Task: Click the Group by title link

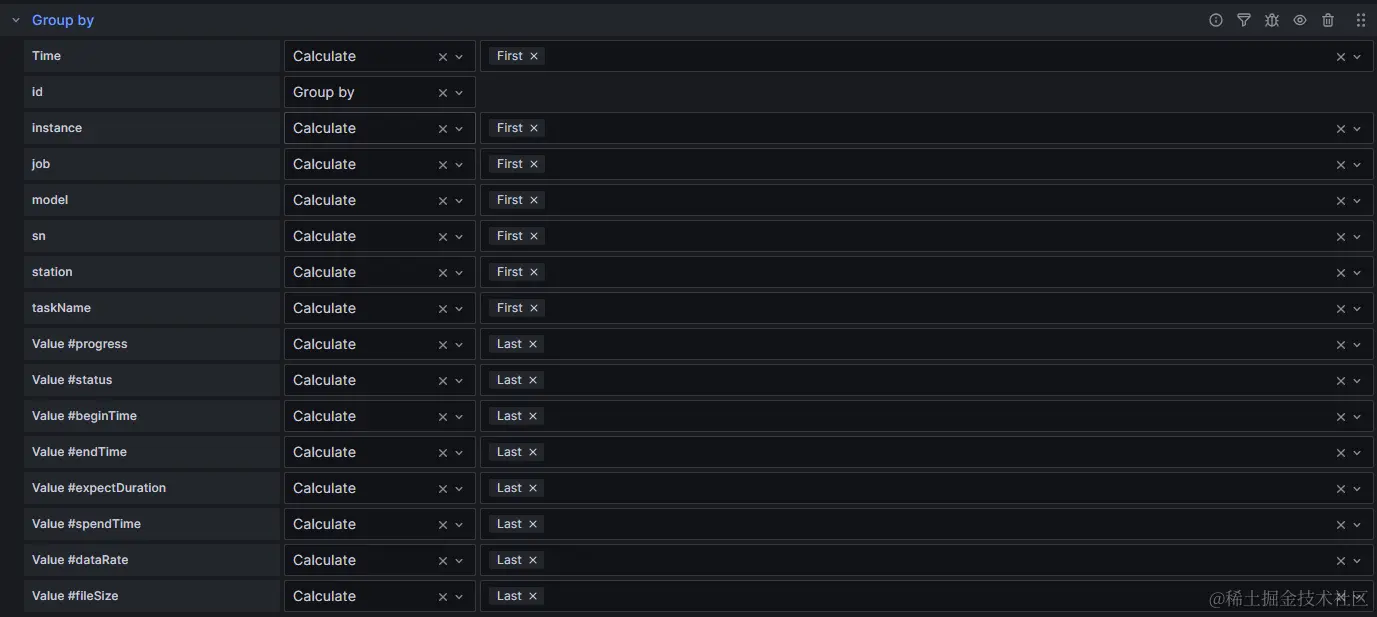Action: [x=63, y=20]
